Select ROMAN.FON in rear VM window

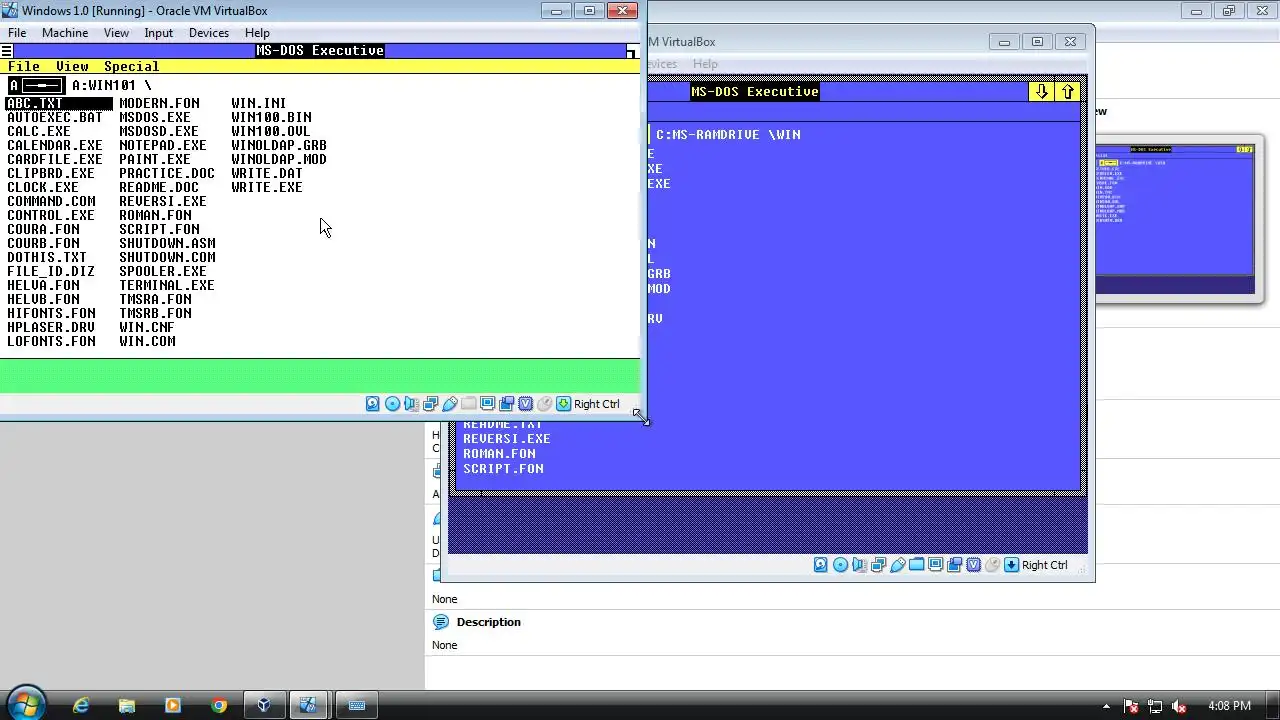coord(499,453)
